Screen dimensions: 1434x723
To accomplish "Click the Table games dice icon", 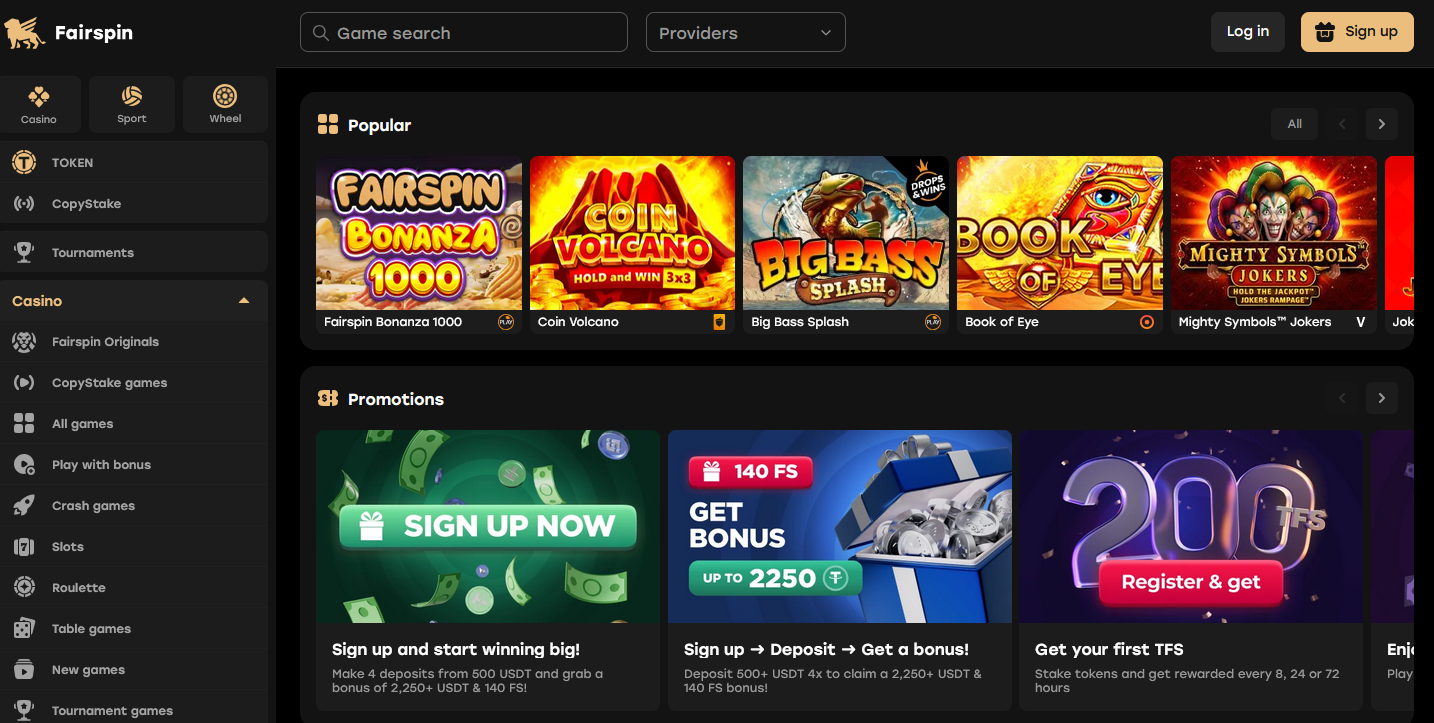I will (24, 629).
